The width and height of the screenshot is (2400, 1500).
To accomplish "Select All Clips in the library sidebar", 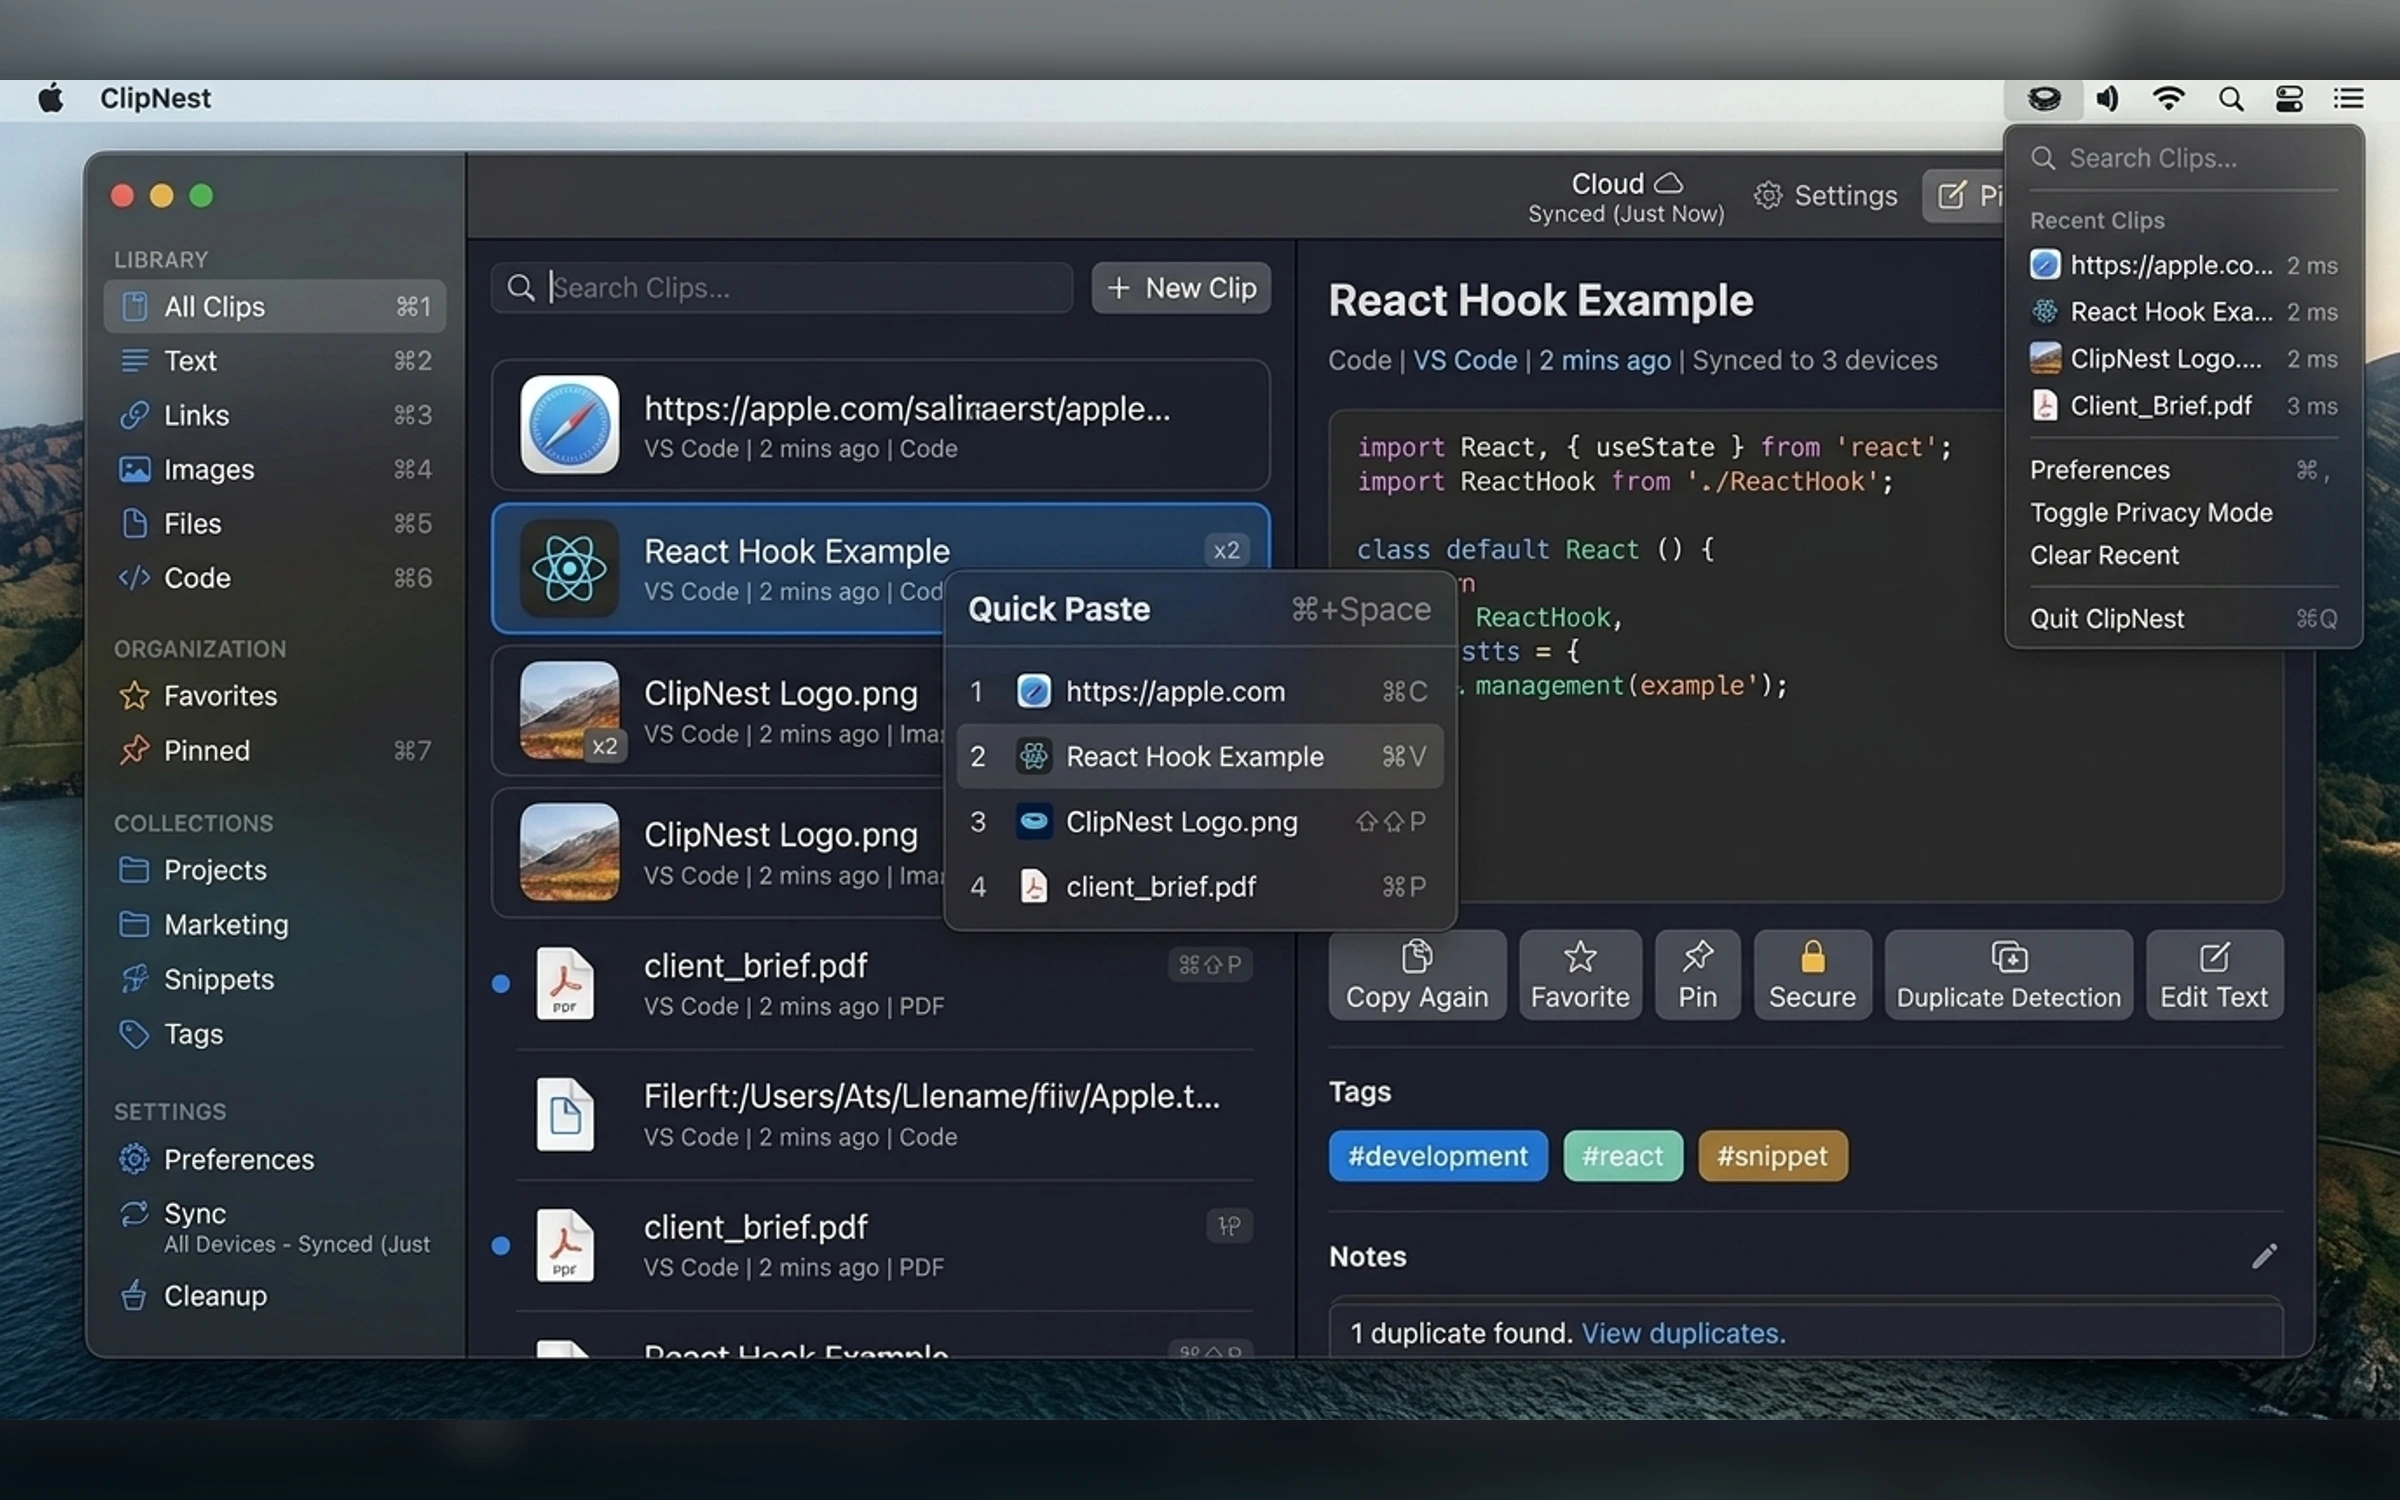I will point(275,306).
